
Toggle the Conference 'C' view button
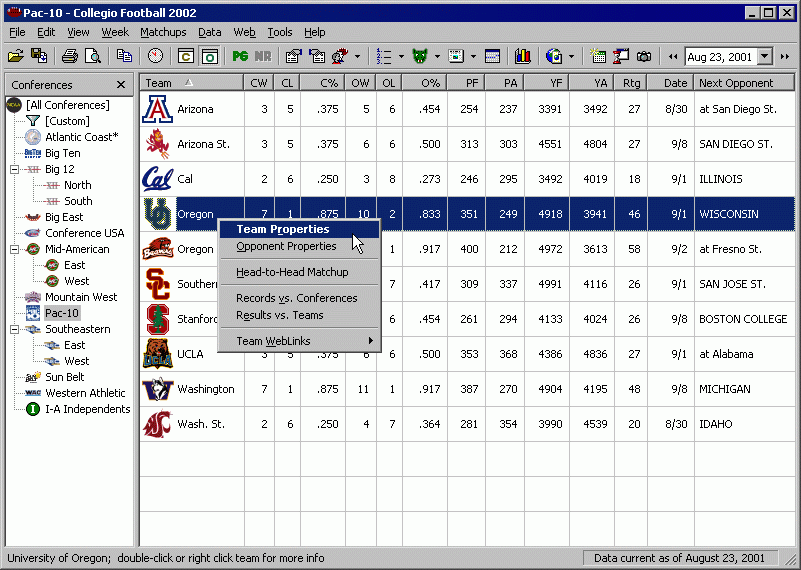tap(186, 56)
